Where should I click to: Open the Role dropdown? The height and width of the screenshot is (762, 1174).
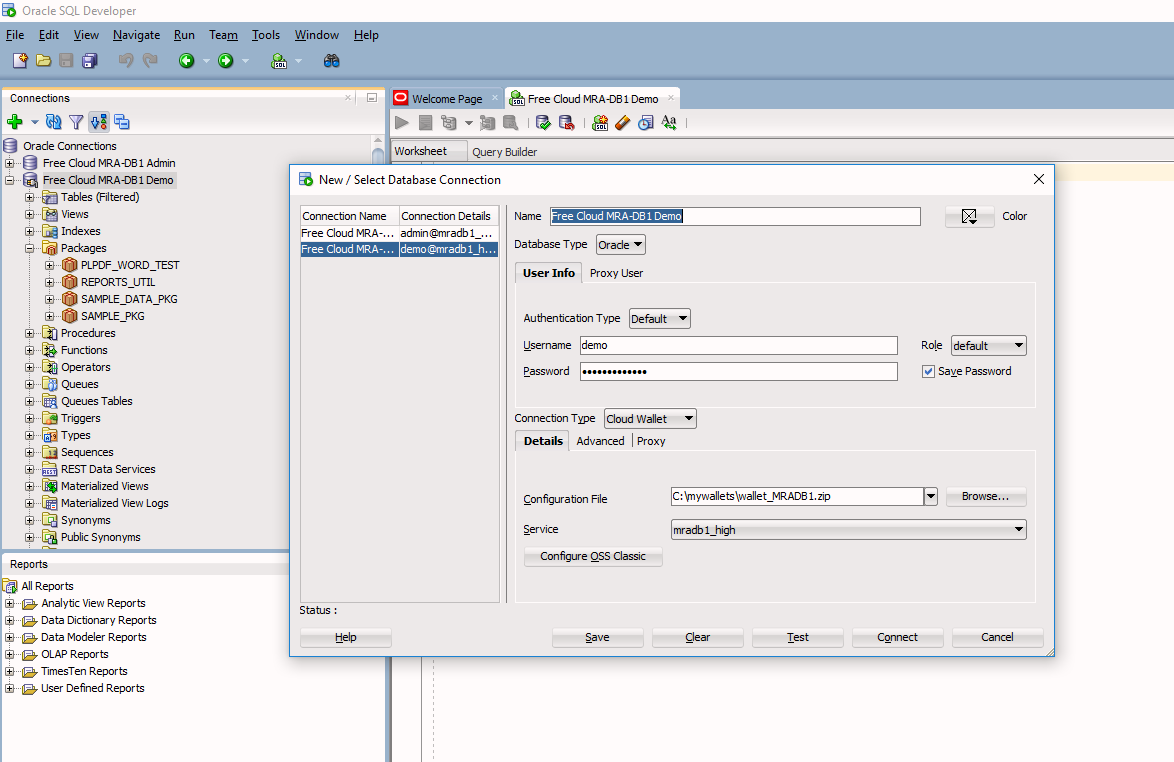point(988,346)
